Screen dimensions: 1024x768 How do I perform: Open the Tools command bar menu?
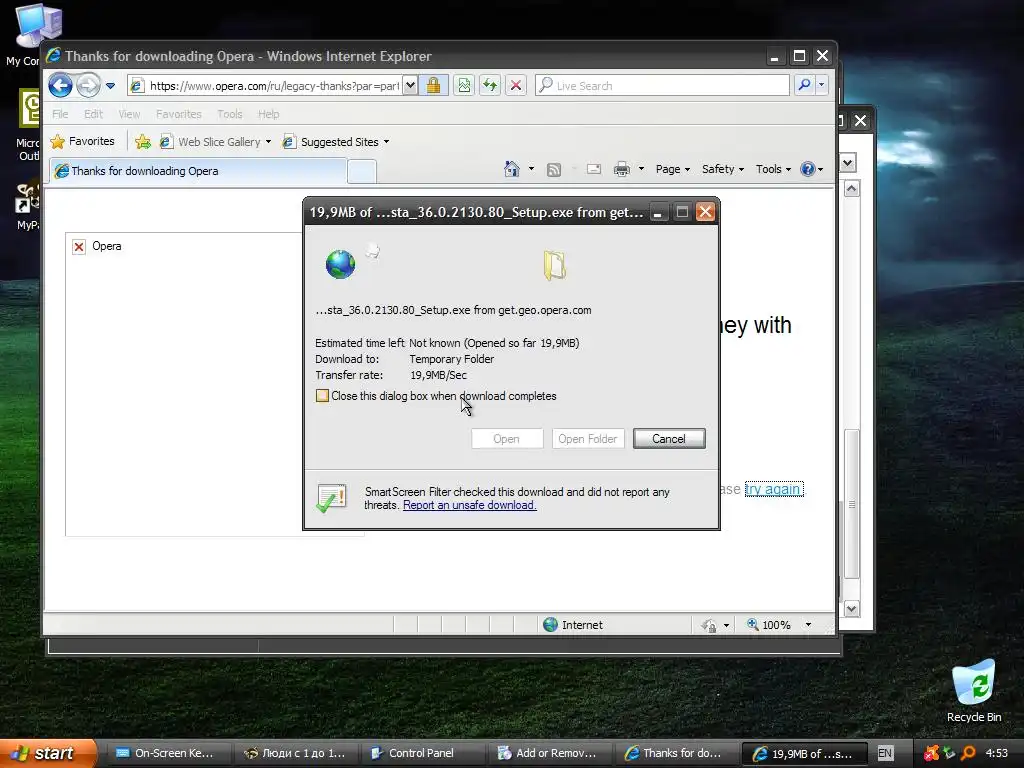click(x=773, y=169)
